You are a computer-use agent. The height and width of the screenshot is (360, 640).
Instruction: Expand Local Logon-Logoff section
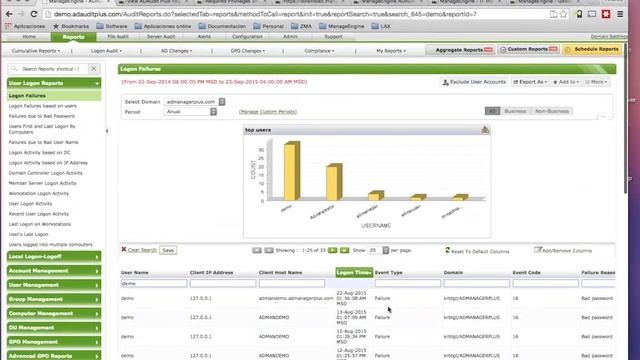(54, 257)
